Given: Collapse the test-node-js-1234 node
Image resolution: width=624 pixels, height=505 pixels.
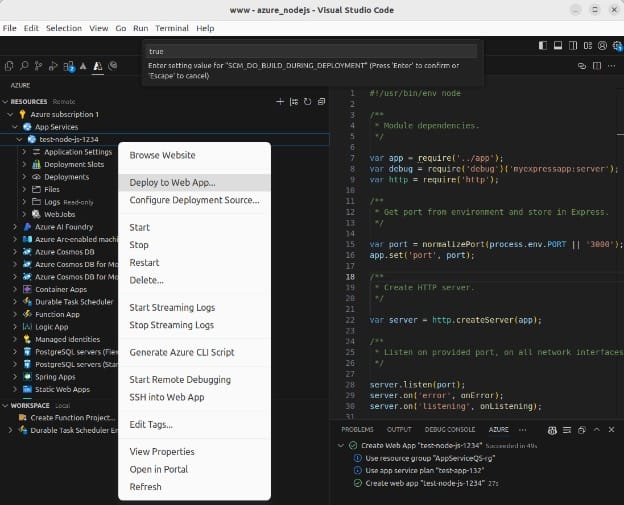Looking at the screenshot, I should click(x=19, y=139).
